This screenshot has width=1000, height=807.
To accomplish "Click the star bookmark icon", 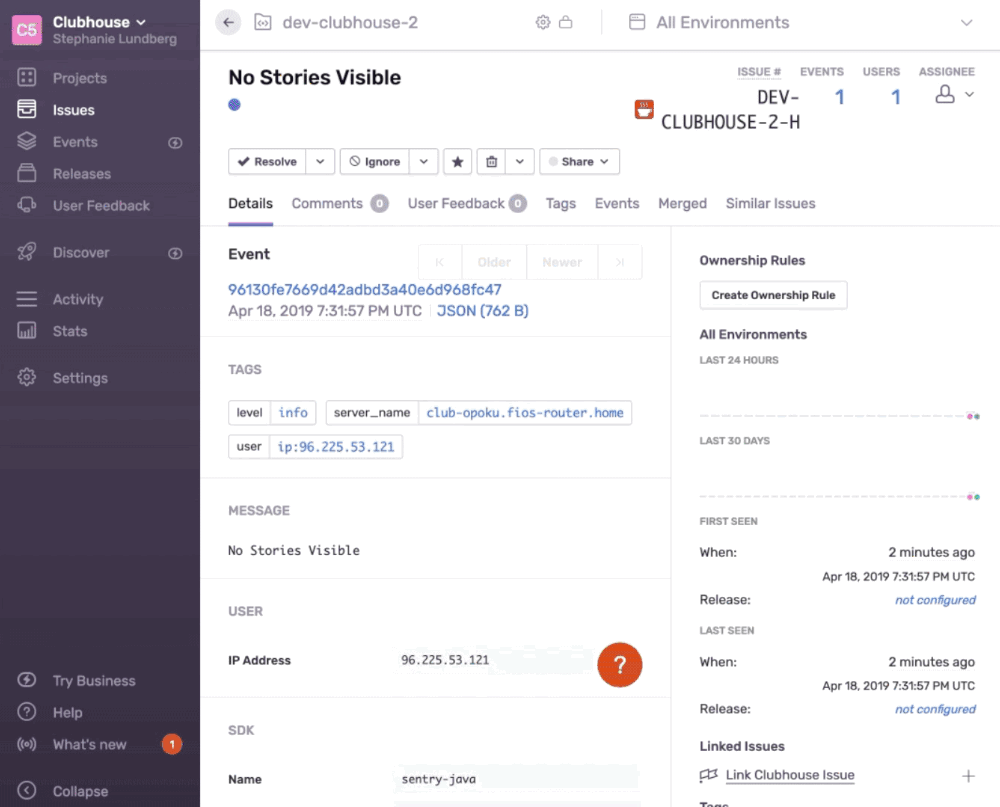I will (457, 161).
